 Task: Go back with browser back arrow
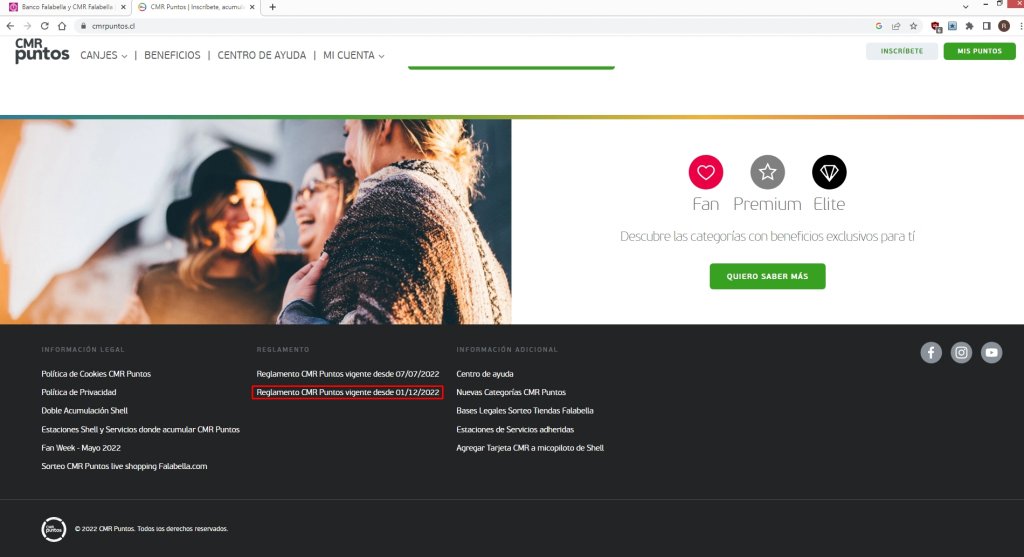click(x=10, y=26)
